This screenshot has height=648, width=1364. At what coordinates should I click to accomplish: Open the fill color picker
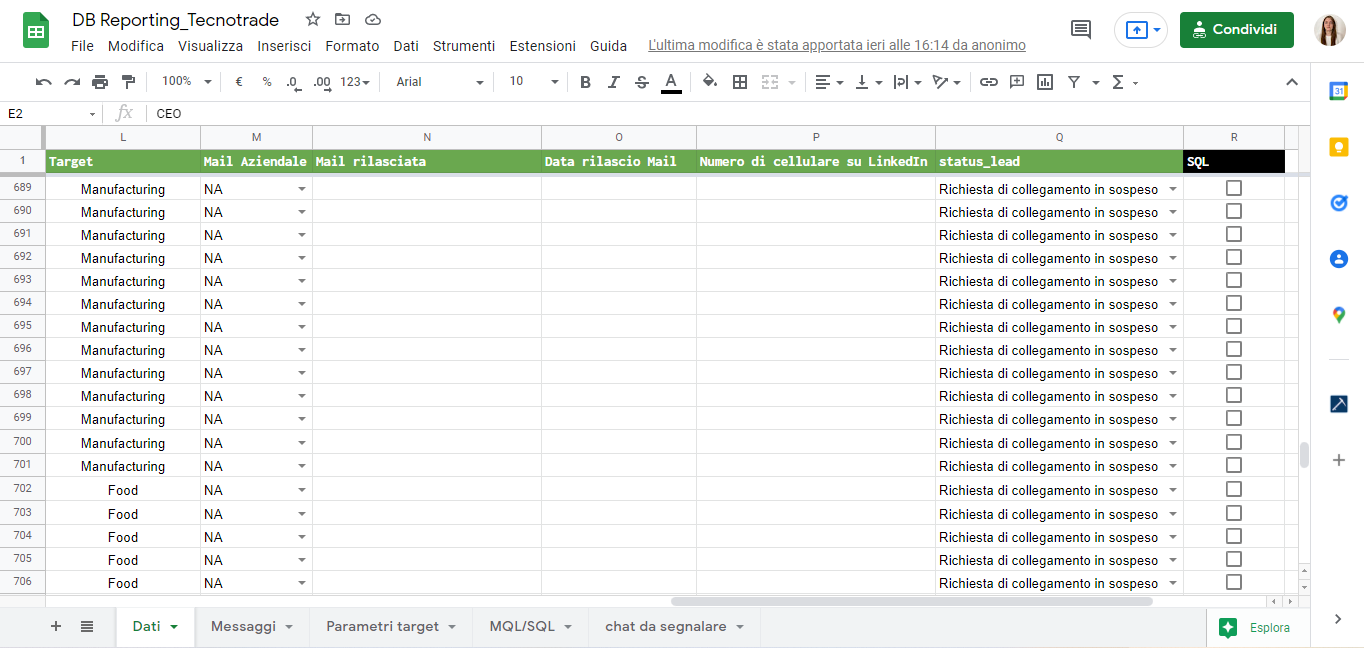point(710,82)
